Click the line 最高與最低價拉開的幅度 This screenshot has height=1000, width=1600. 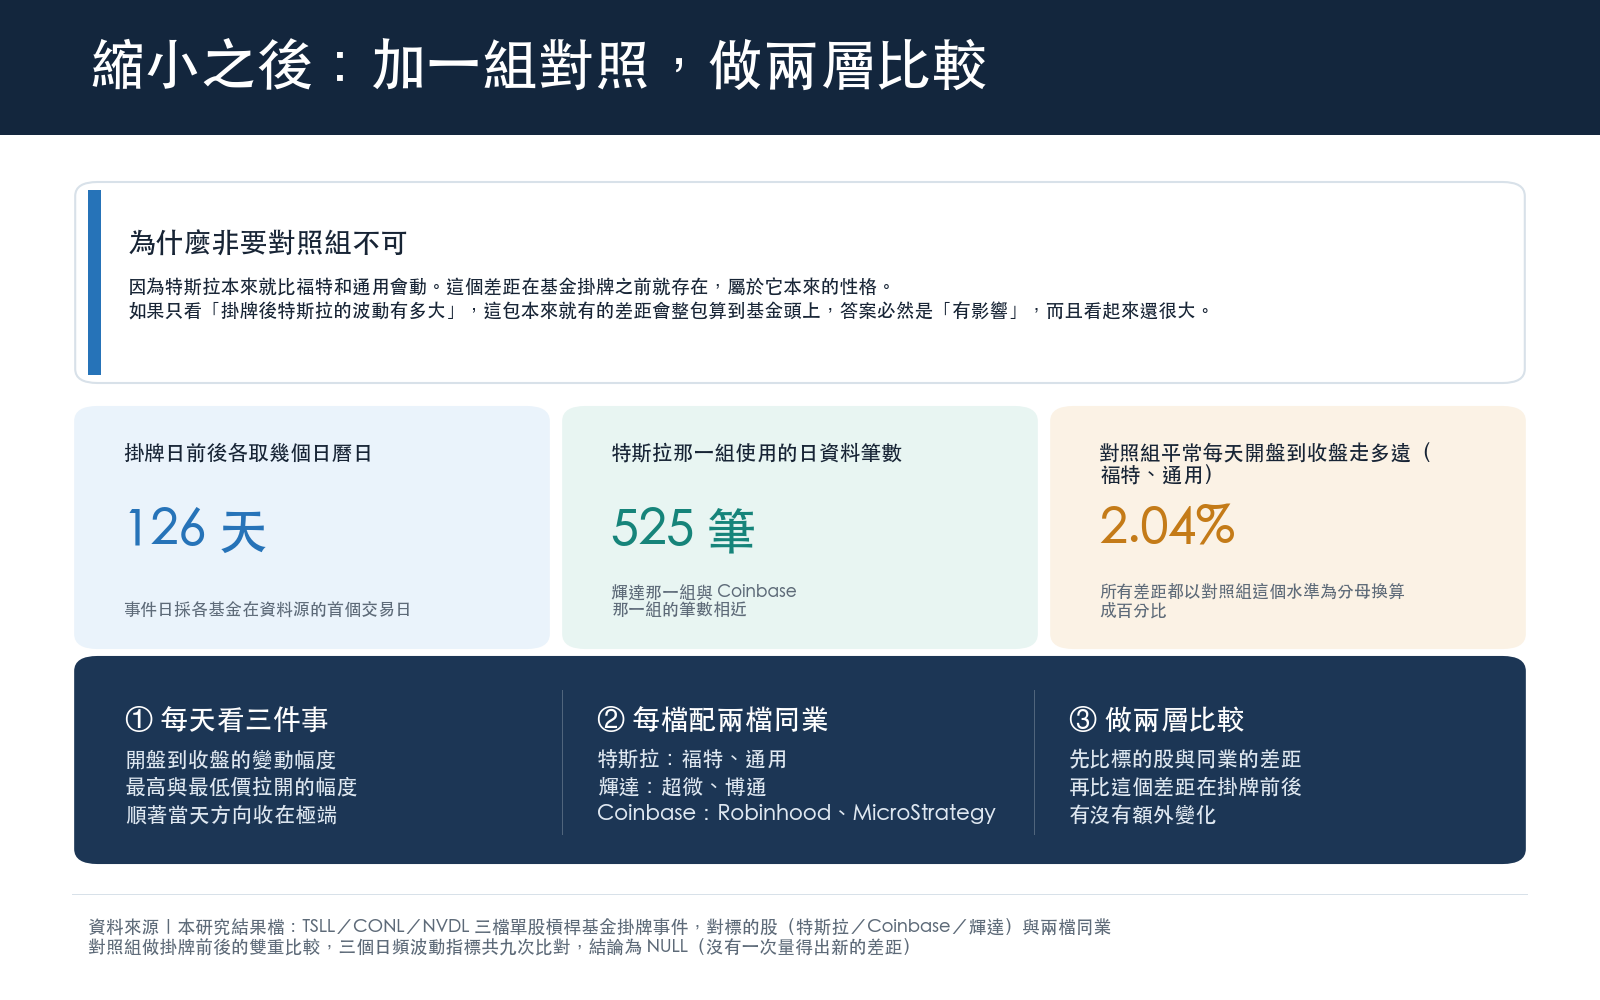click(241, 787)
